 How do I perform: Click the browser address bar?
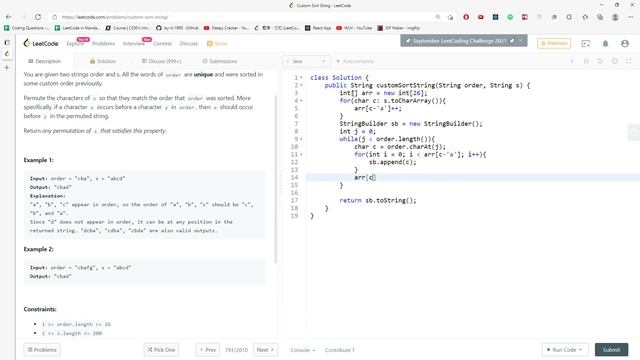(245, 17)
